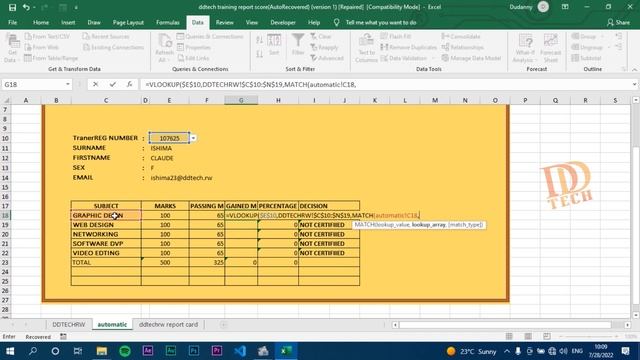Open the Group dropdown
Viewport: 640px width, 360px height.
[x=587, y=36]
